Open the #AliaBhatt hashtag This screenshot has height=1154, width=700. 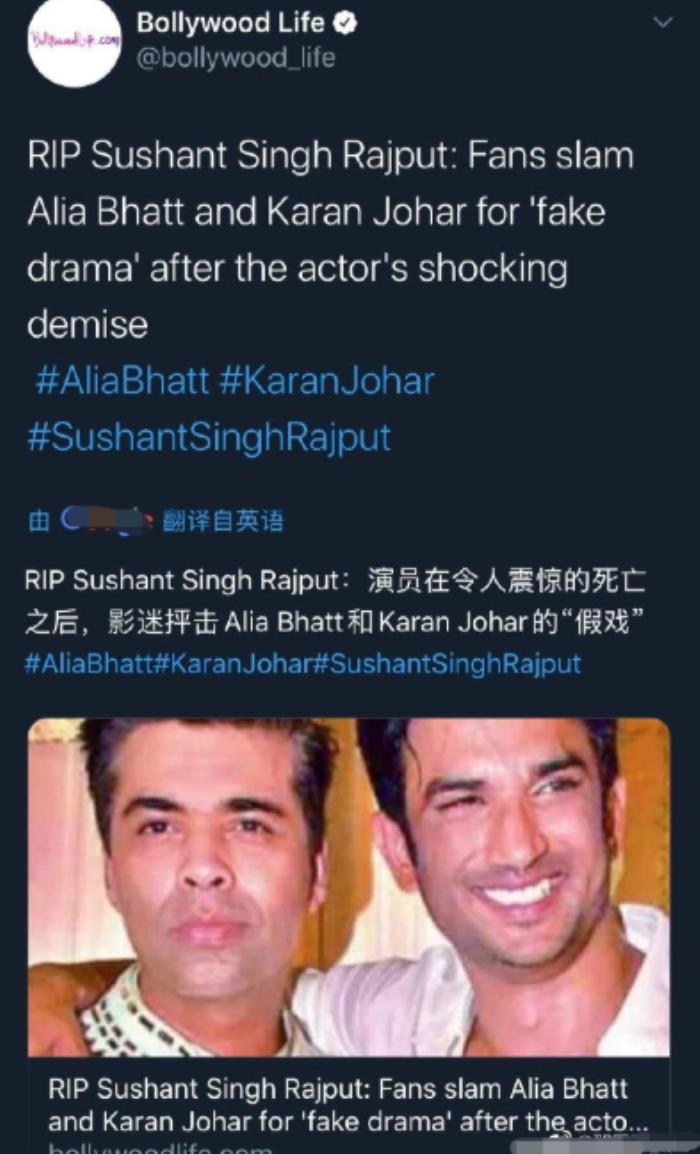[x=122, y=380]
